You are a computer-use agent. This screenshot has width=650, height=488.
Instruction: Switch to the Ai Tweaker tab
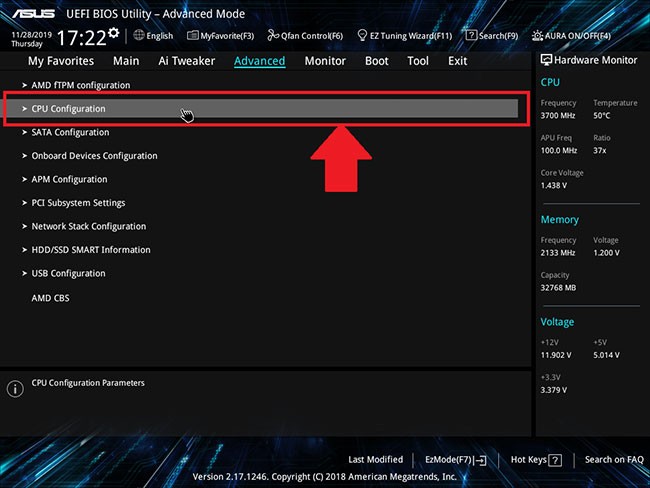pos(186,61)
